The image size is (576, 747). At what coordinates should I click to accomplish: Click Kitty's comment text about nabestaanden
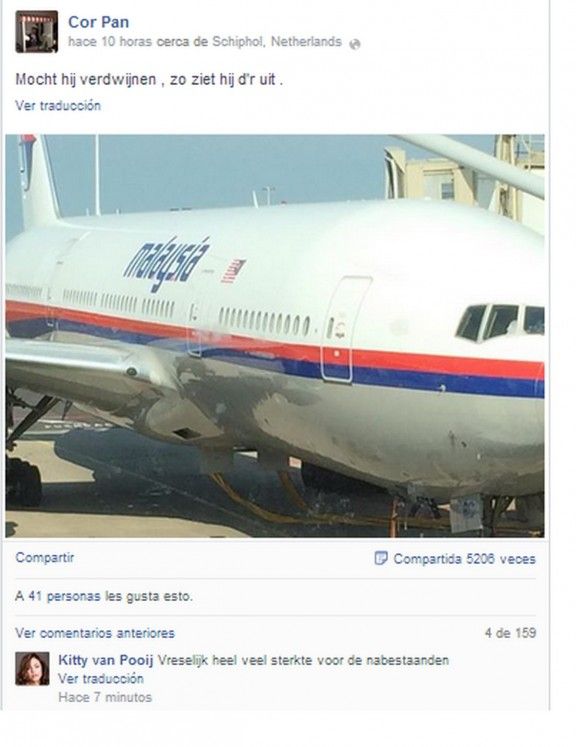click(303, 660)
